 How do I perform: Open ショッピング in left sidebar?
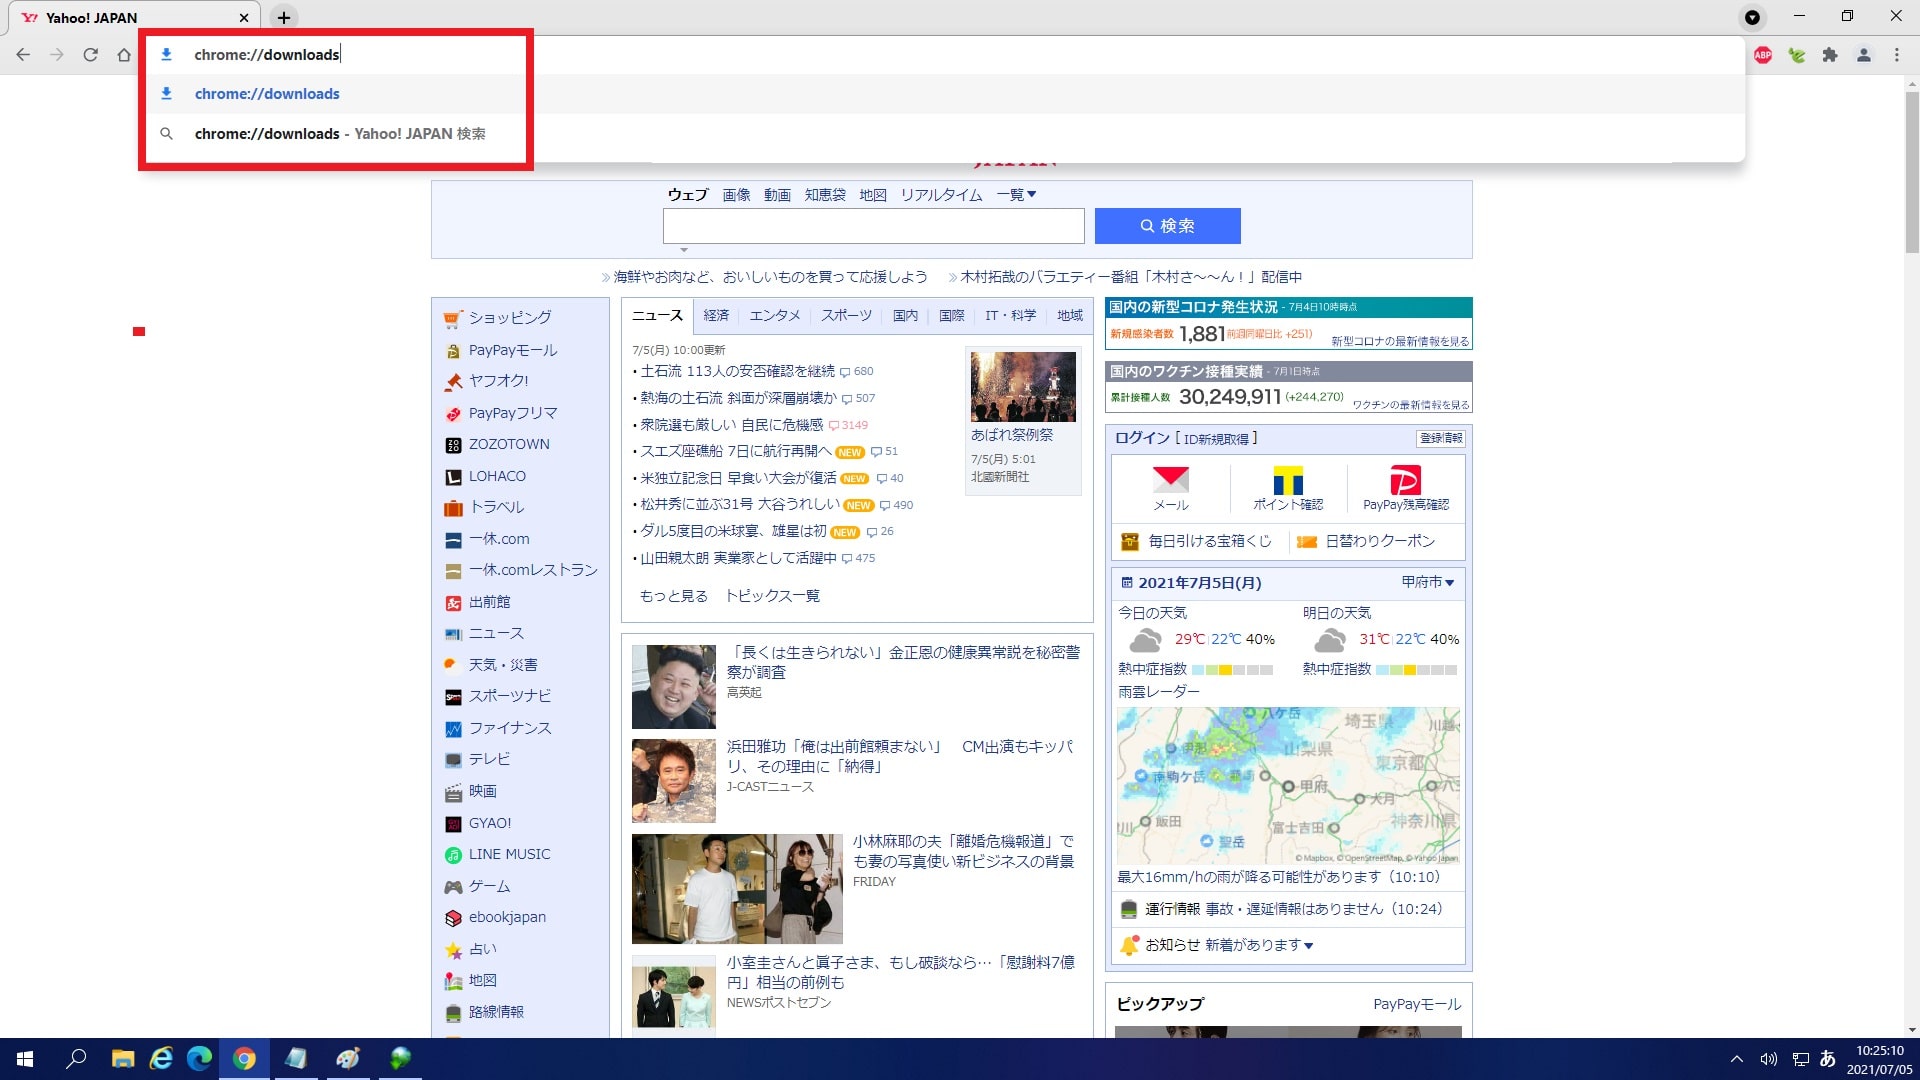pyautogui.click(x=510, y=318)
